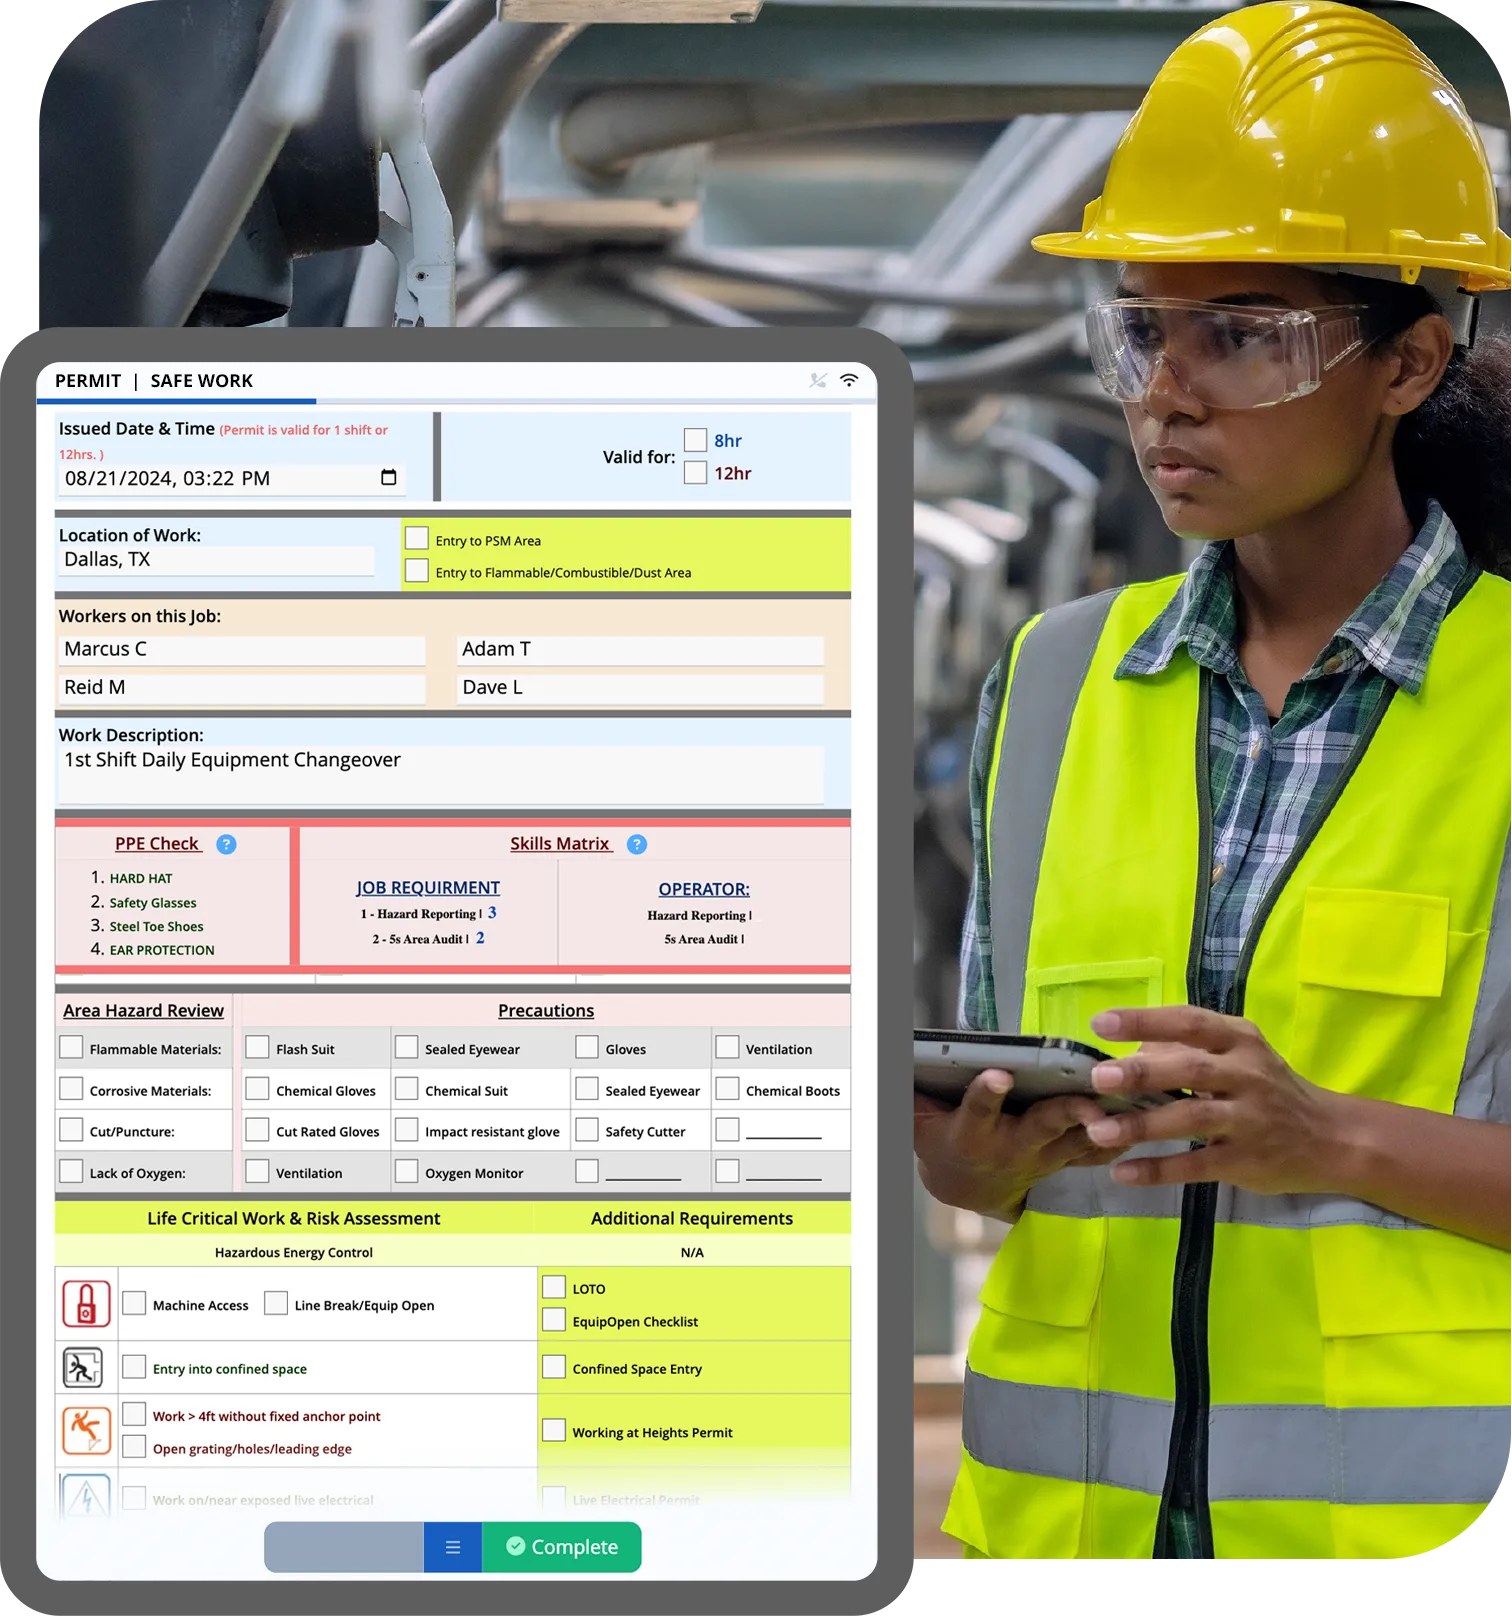Click the muted connection icon in header
This screenshot has width=1512, height=1616.
(x=818, y=380)
